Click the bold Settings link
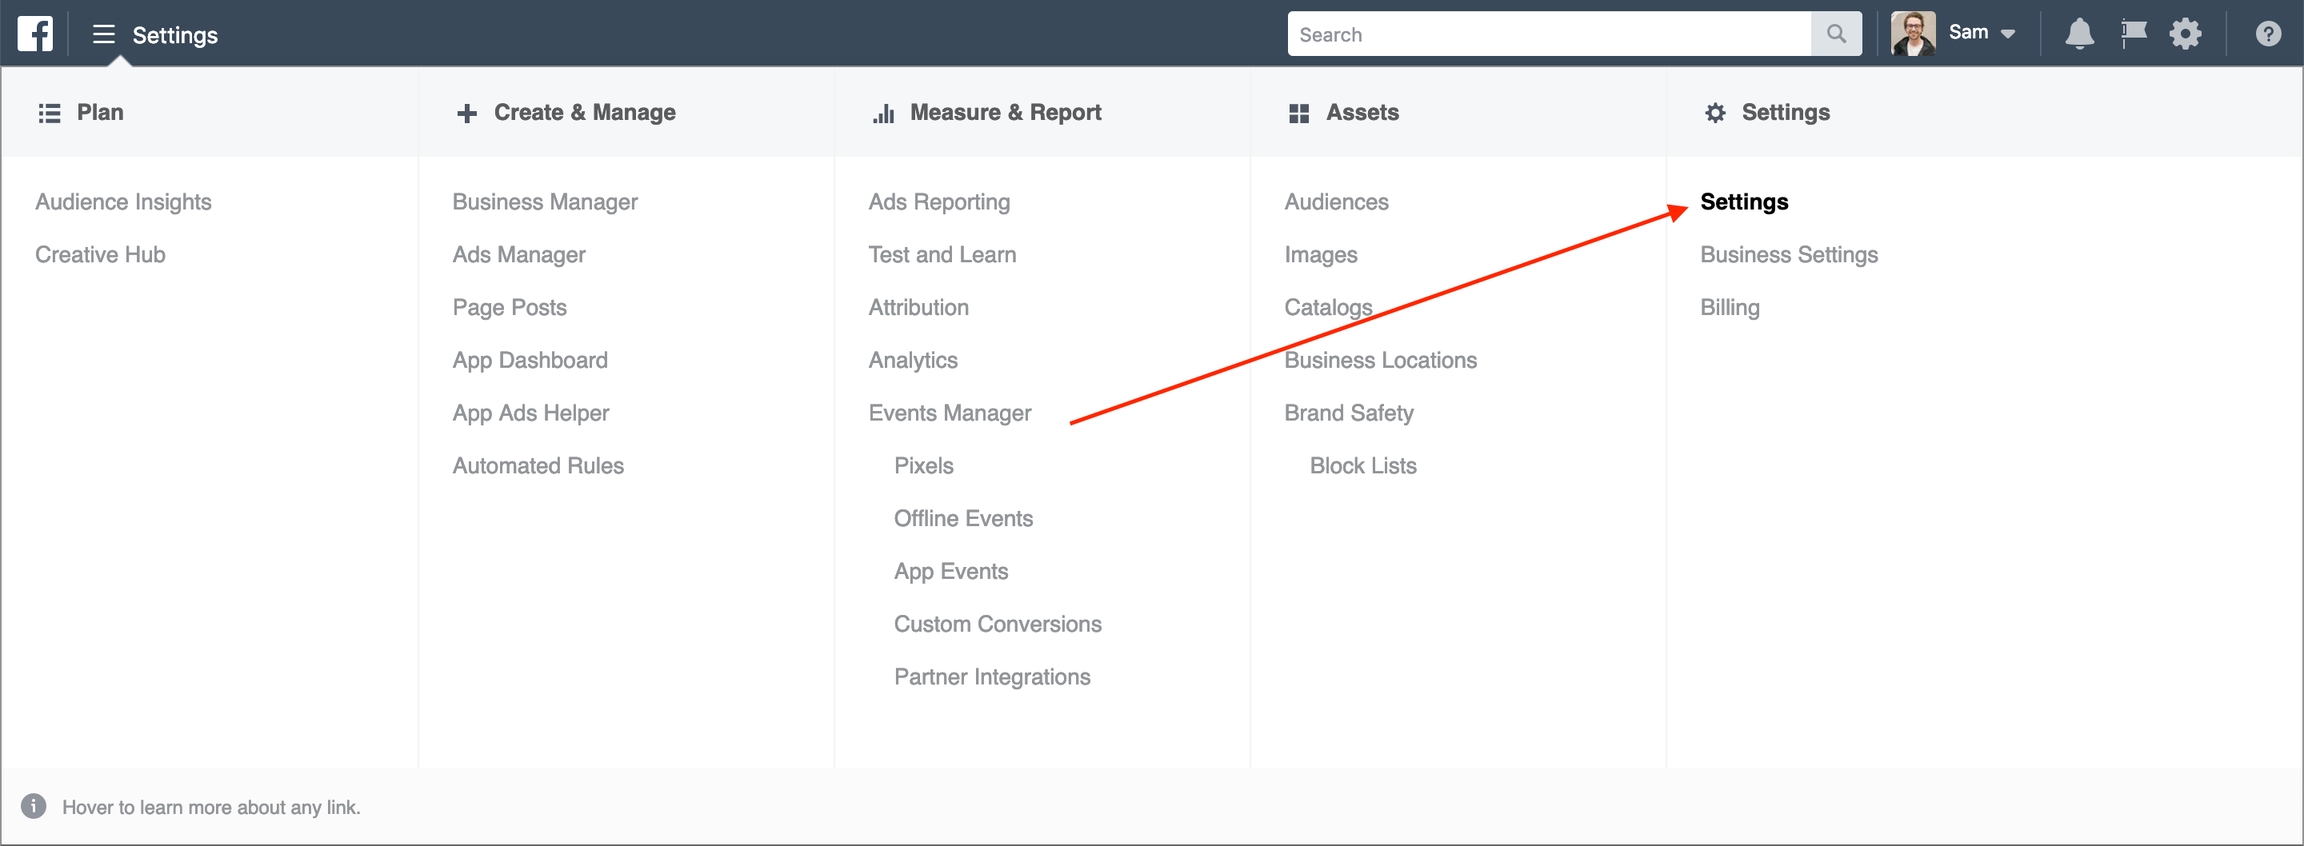Screen dimensions: 2304x846 coord(1744,202)
